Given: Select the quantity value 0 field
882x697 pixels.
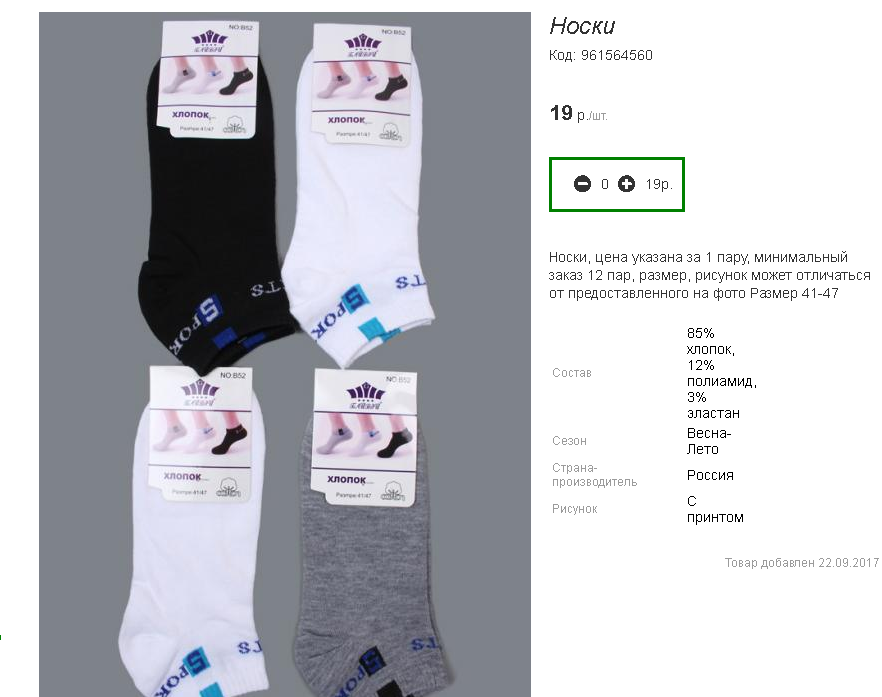Looking at the screenshot, I should 605,185.
